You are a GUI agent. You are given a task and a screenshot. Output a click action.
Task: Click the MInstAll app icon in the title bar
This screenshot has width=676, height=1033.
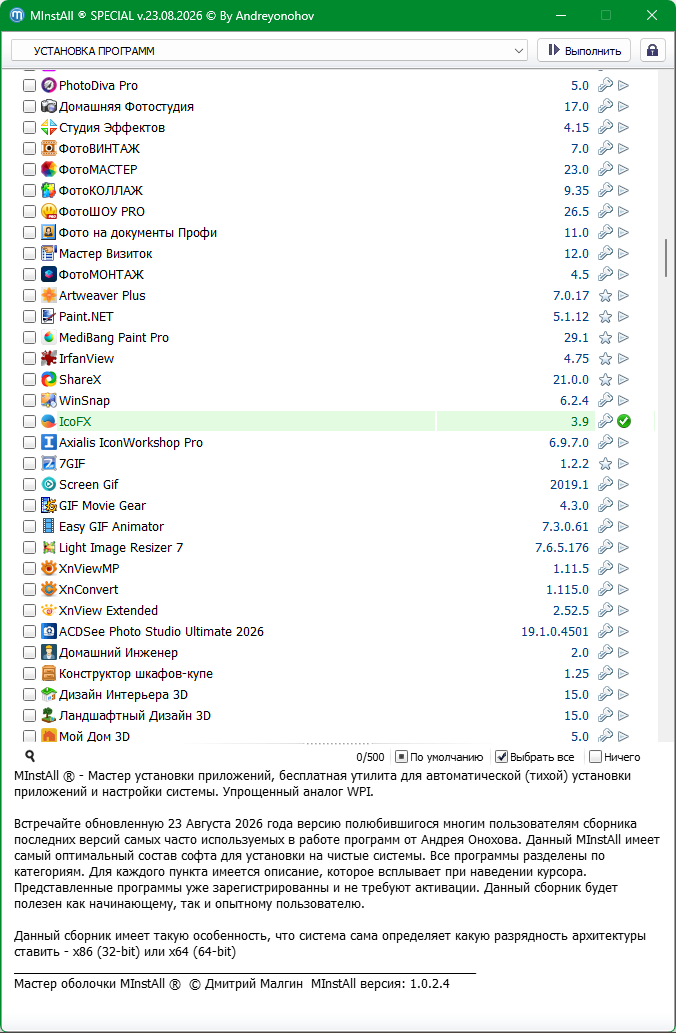[18, 15]
